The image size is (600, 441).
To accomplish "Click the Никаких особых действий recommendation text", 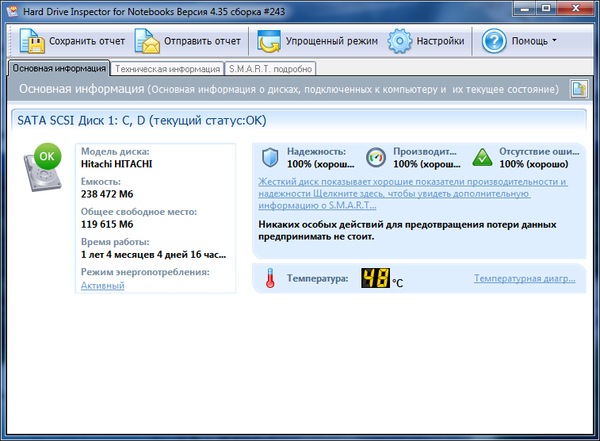I will tap(407, 230).
